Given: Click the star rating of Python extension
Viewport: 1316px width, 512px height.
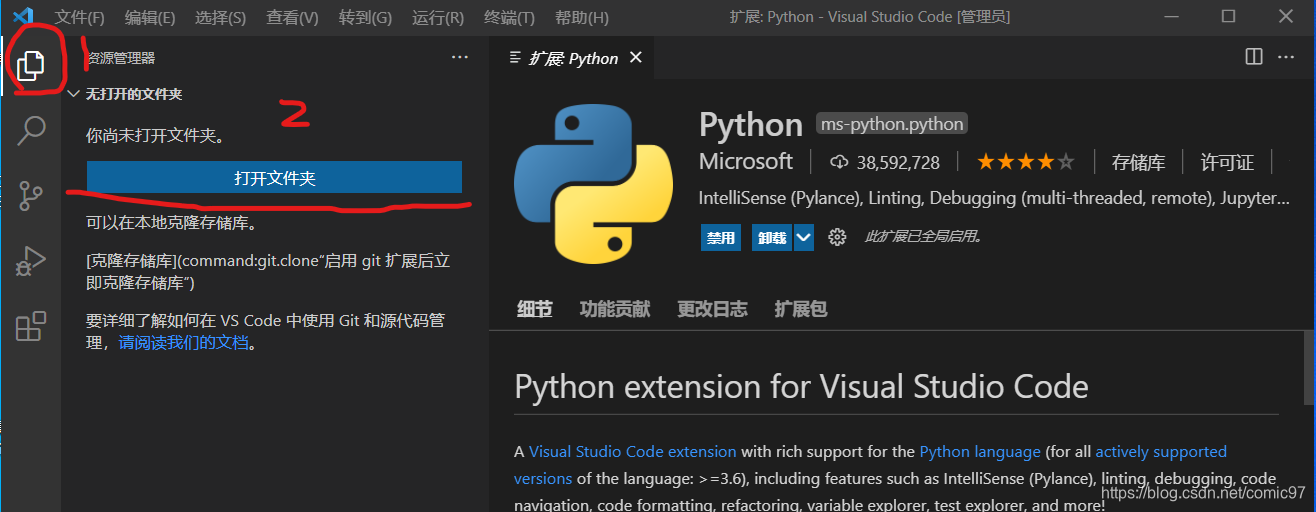Looking at the screenshot, I should 1026,161.
